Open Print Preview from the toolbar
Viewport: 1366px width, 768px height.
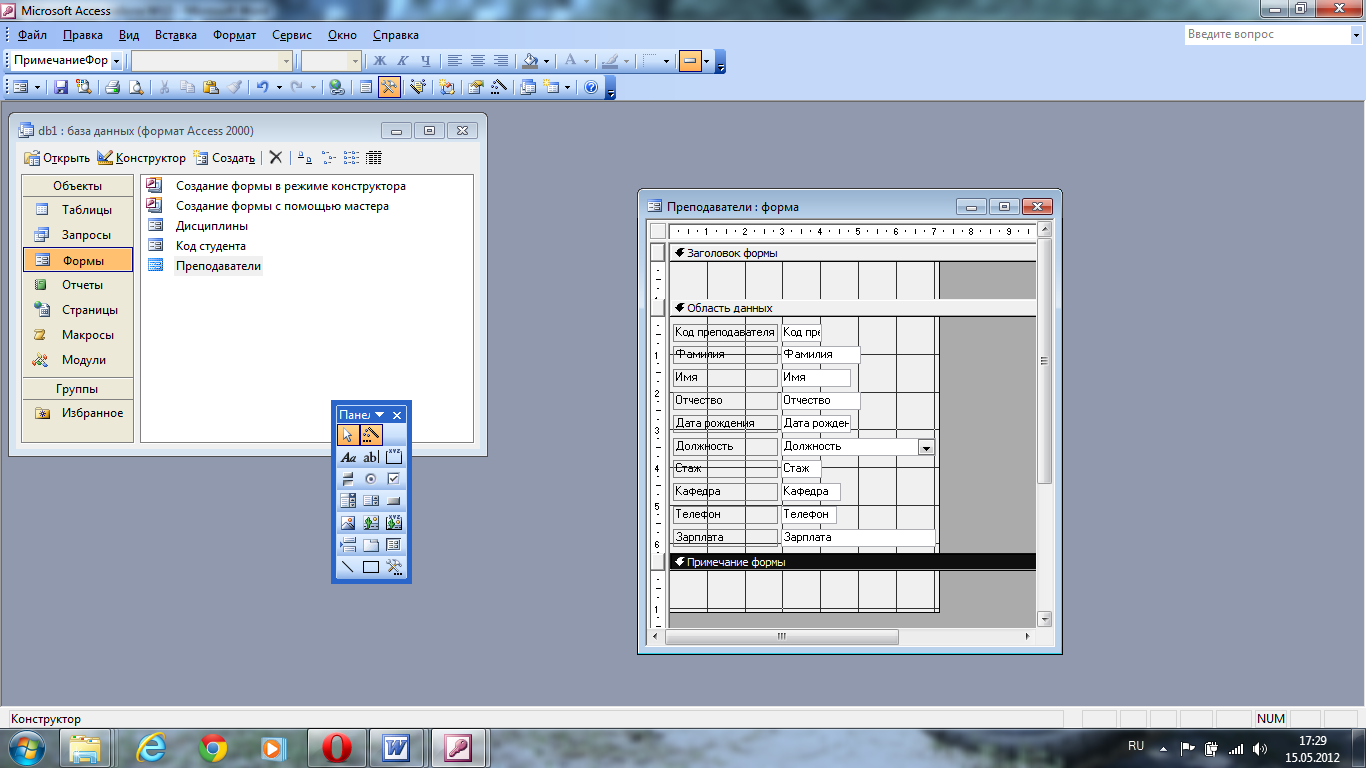tap(136, 87)
